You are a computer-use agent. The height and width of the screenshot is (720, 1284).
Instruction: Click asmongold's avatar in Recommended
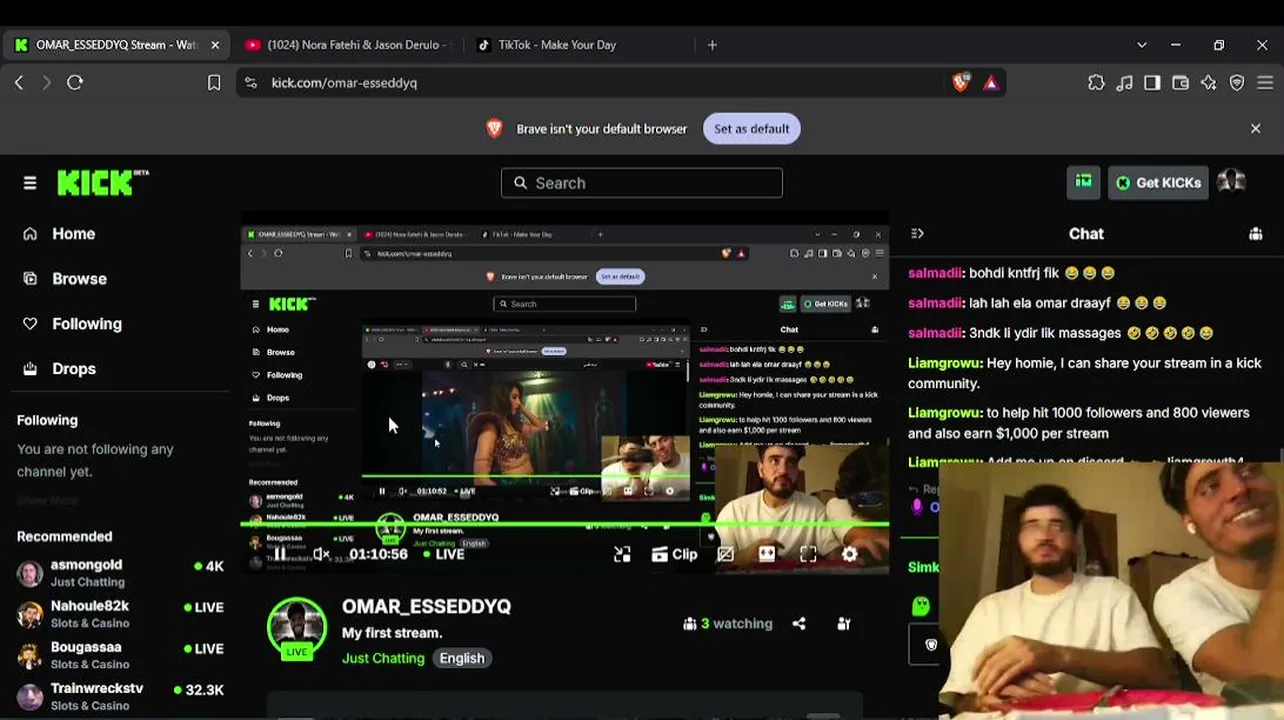[30, 573]
